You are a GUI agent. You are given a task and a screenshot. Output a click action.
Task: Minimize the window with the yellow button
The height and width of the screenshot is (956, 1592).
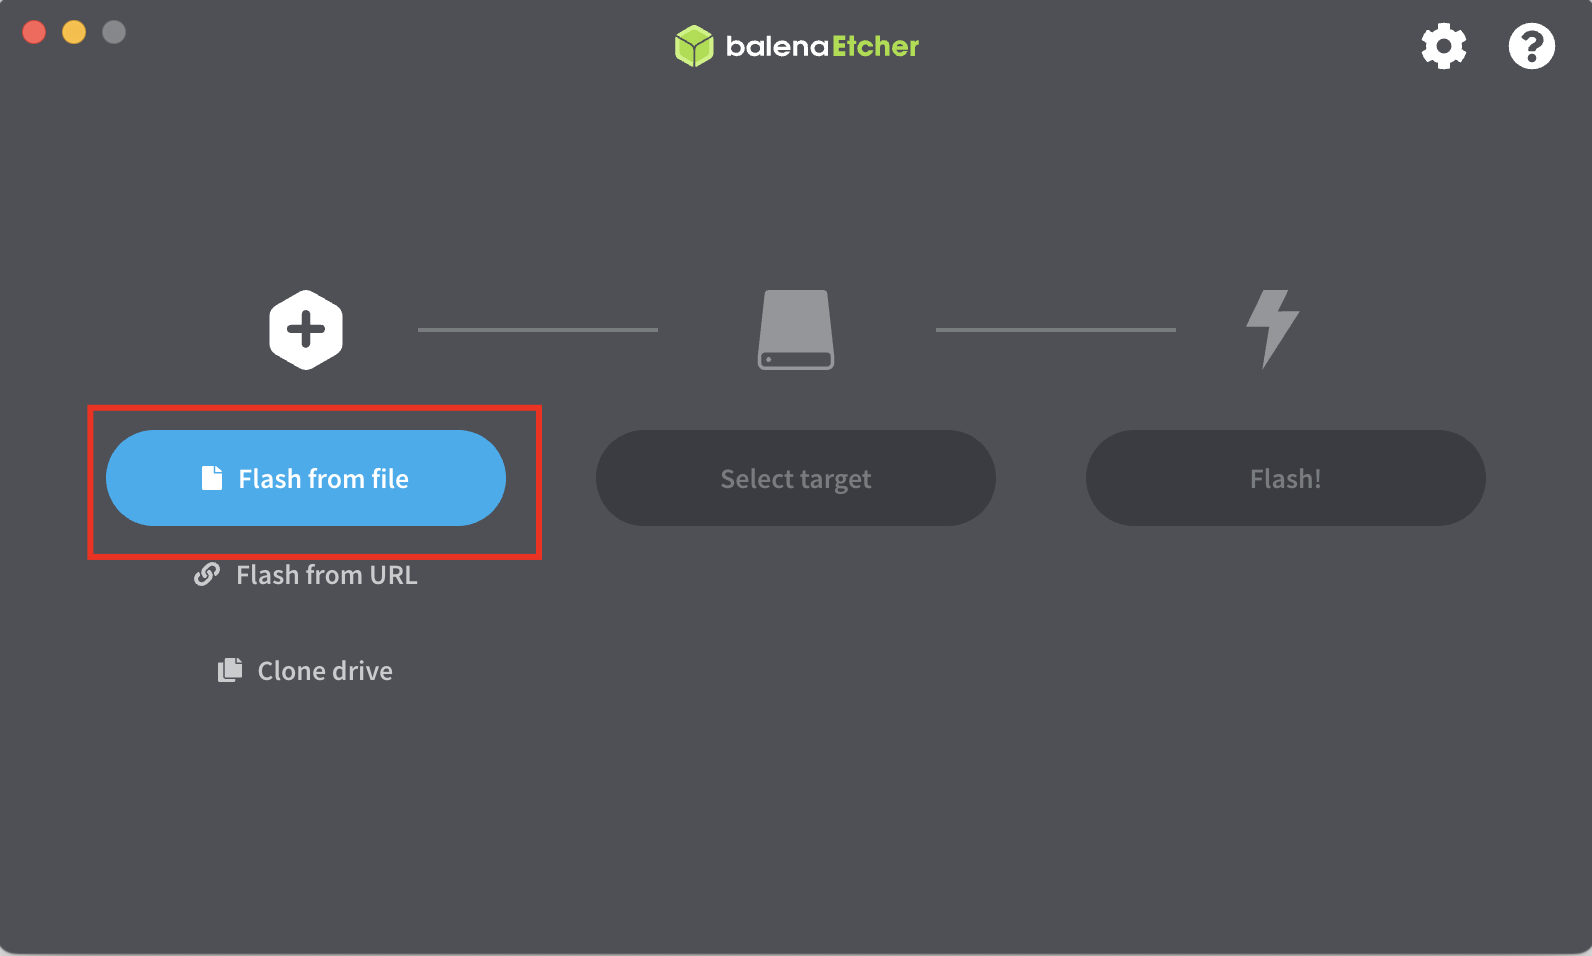click(74, 32)
